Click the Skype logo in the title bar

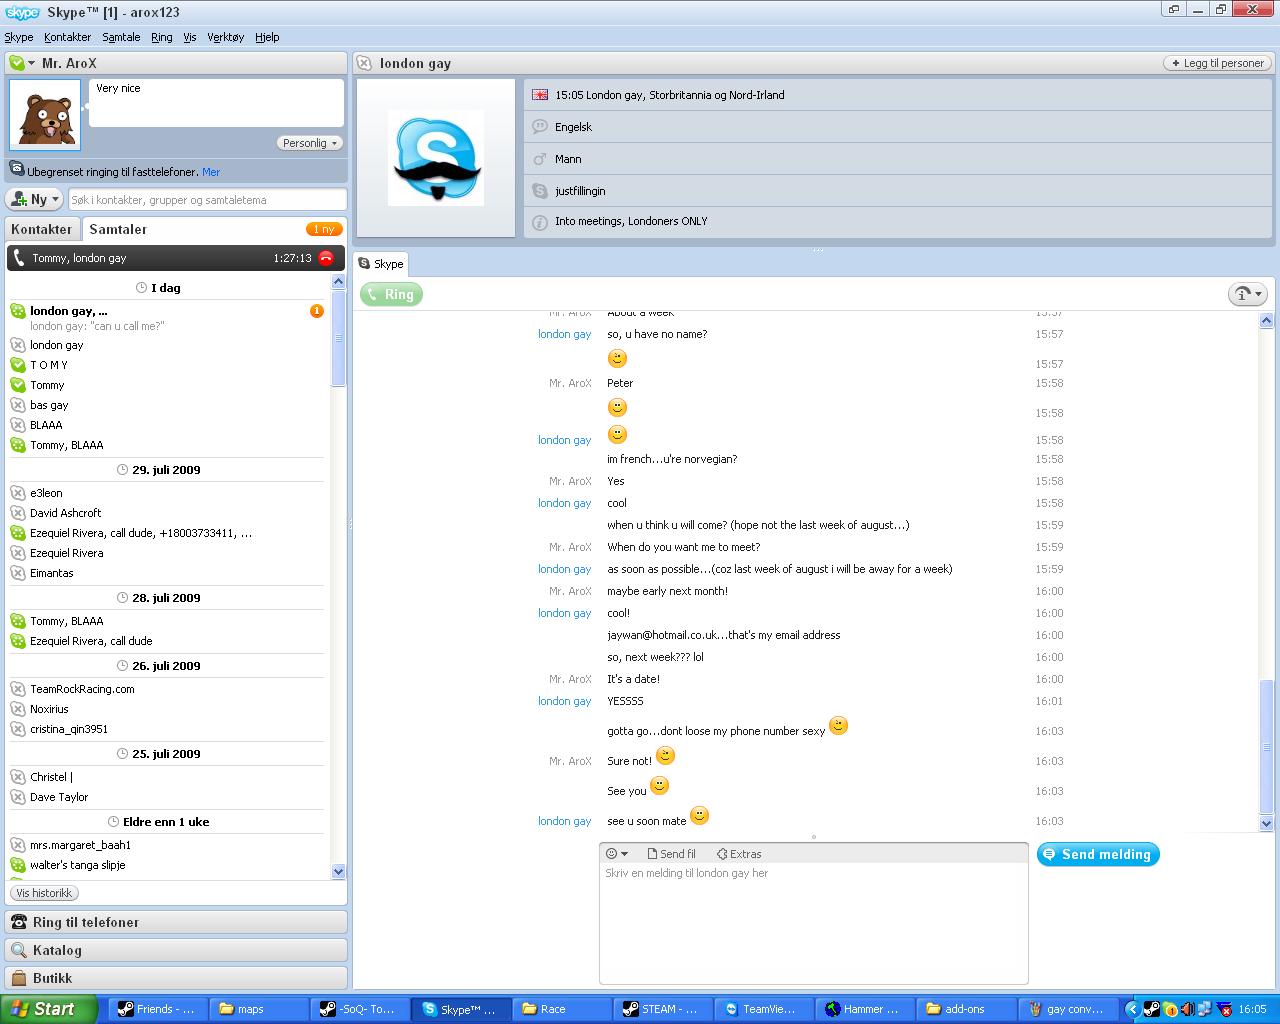pyautogui.click(x=22, y=12)
